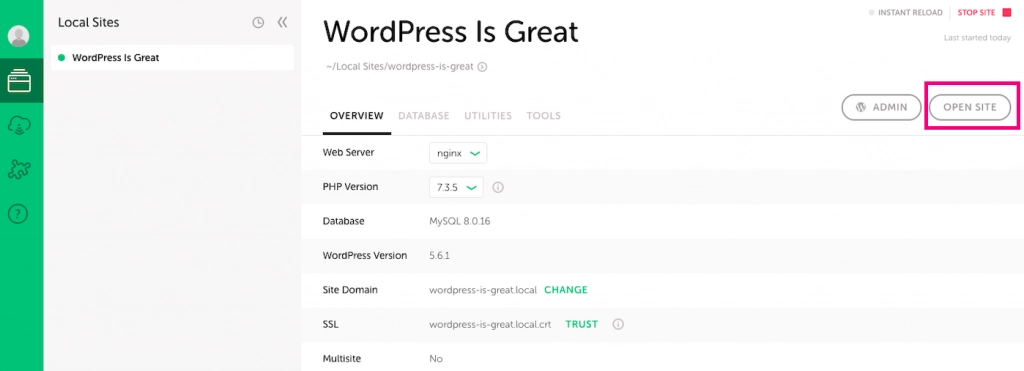The image size is (1024, 371).
Task: Collapse the Local Sites panel with double chevron
Action: [282, 22]
